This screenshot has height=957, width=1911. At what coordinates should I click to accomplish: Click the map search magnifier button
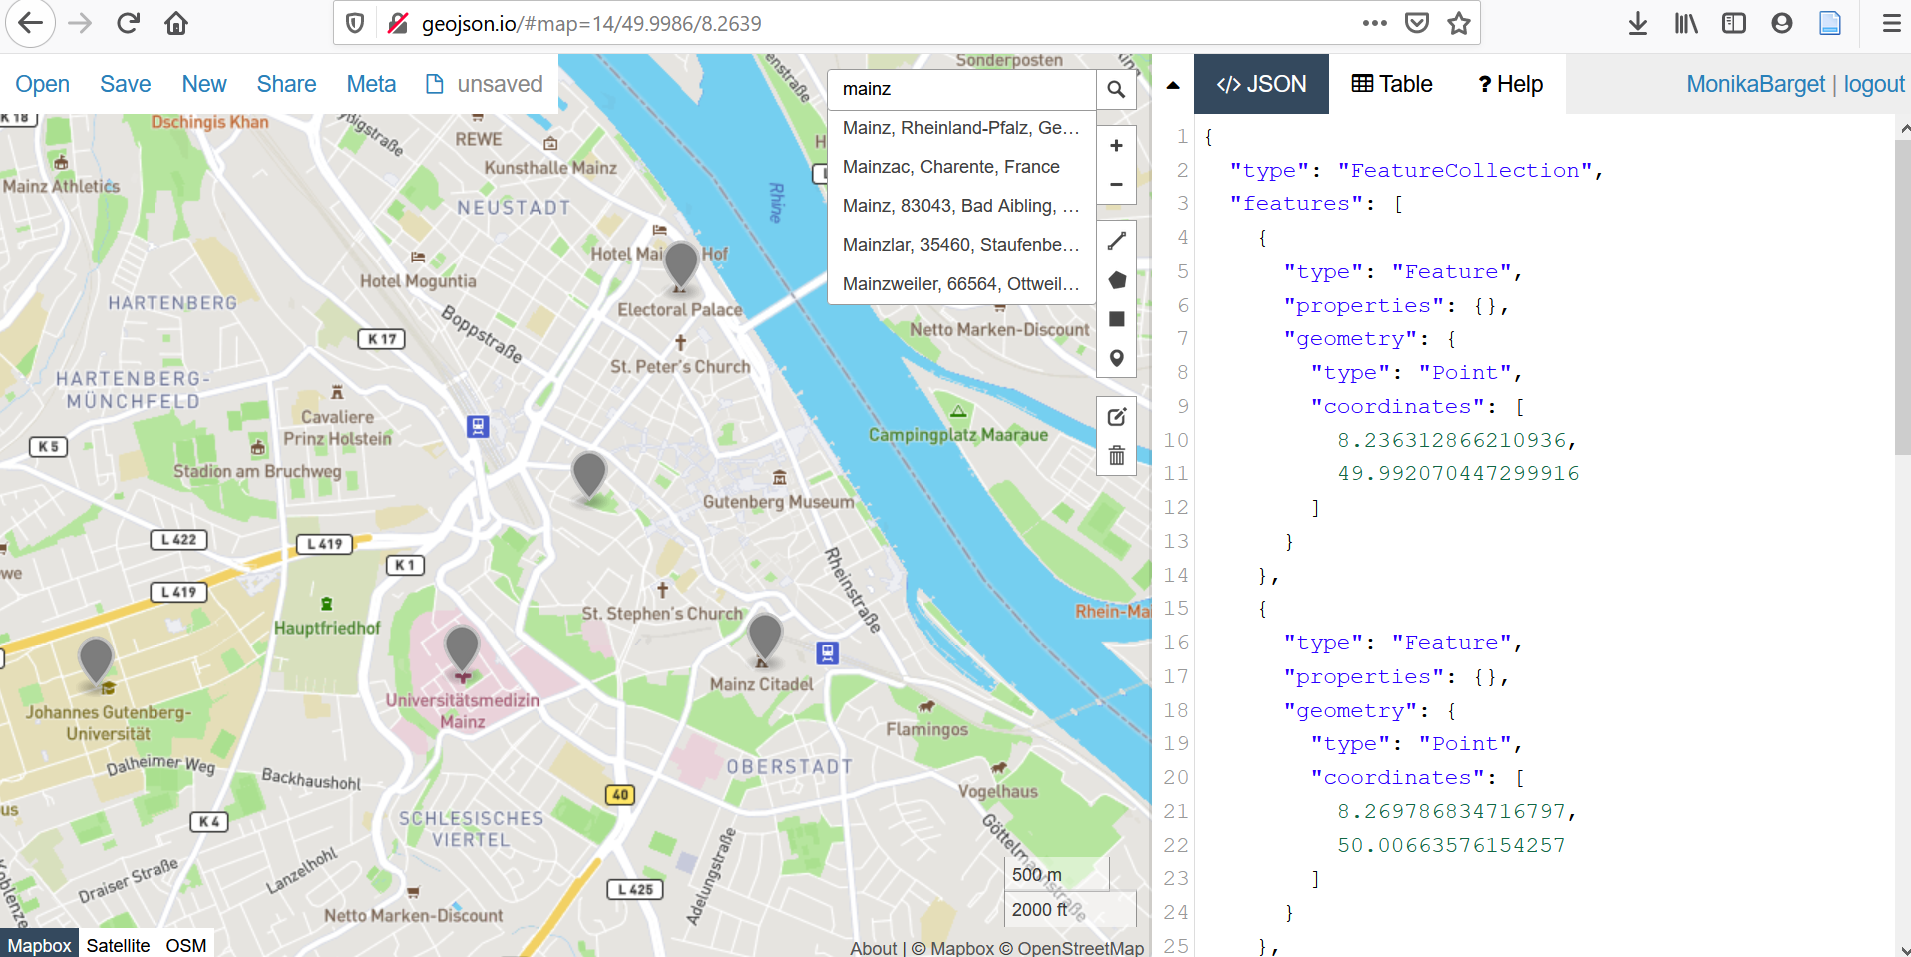[1116, 89]
